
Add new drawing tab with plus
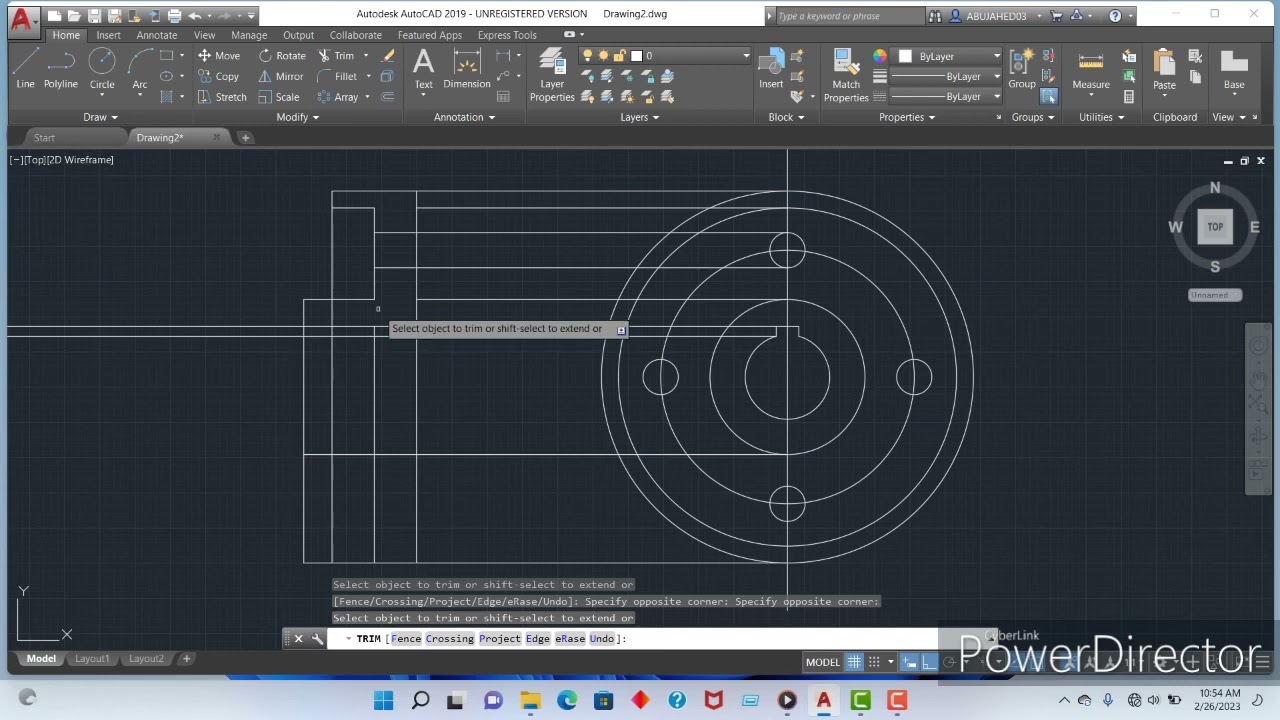tap(245, 138)
